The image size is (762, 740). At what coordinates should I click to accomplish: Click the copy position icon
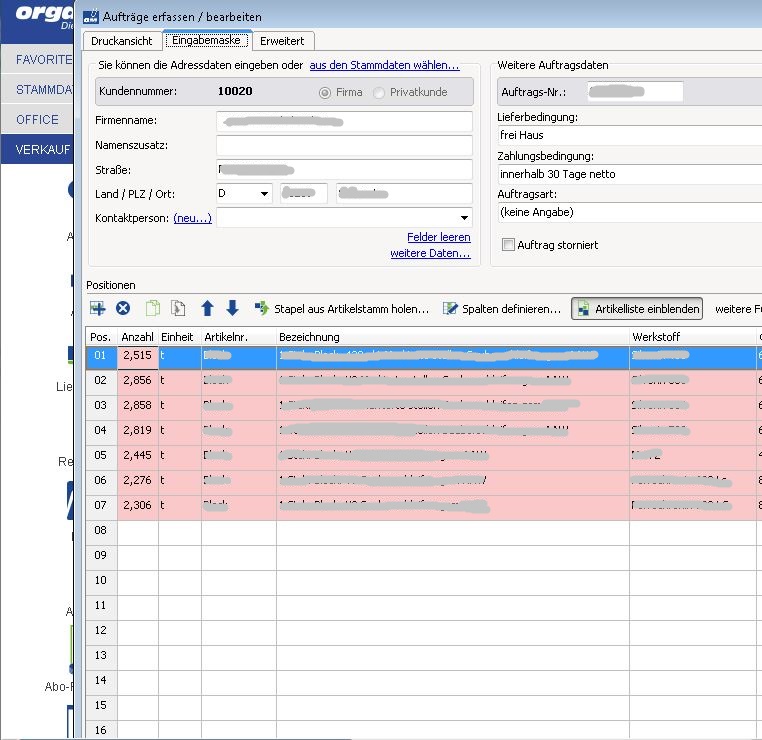point(153,308)
